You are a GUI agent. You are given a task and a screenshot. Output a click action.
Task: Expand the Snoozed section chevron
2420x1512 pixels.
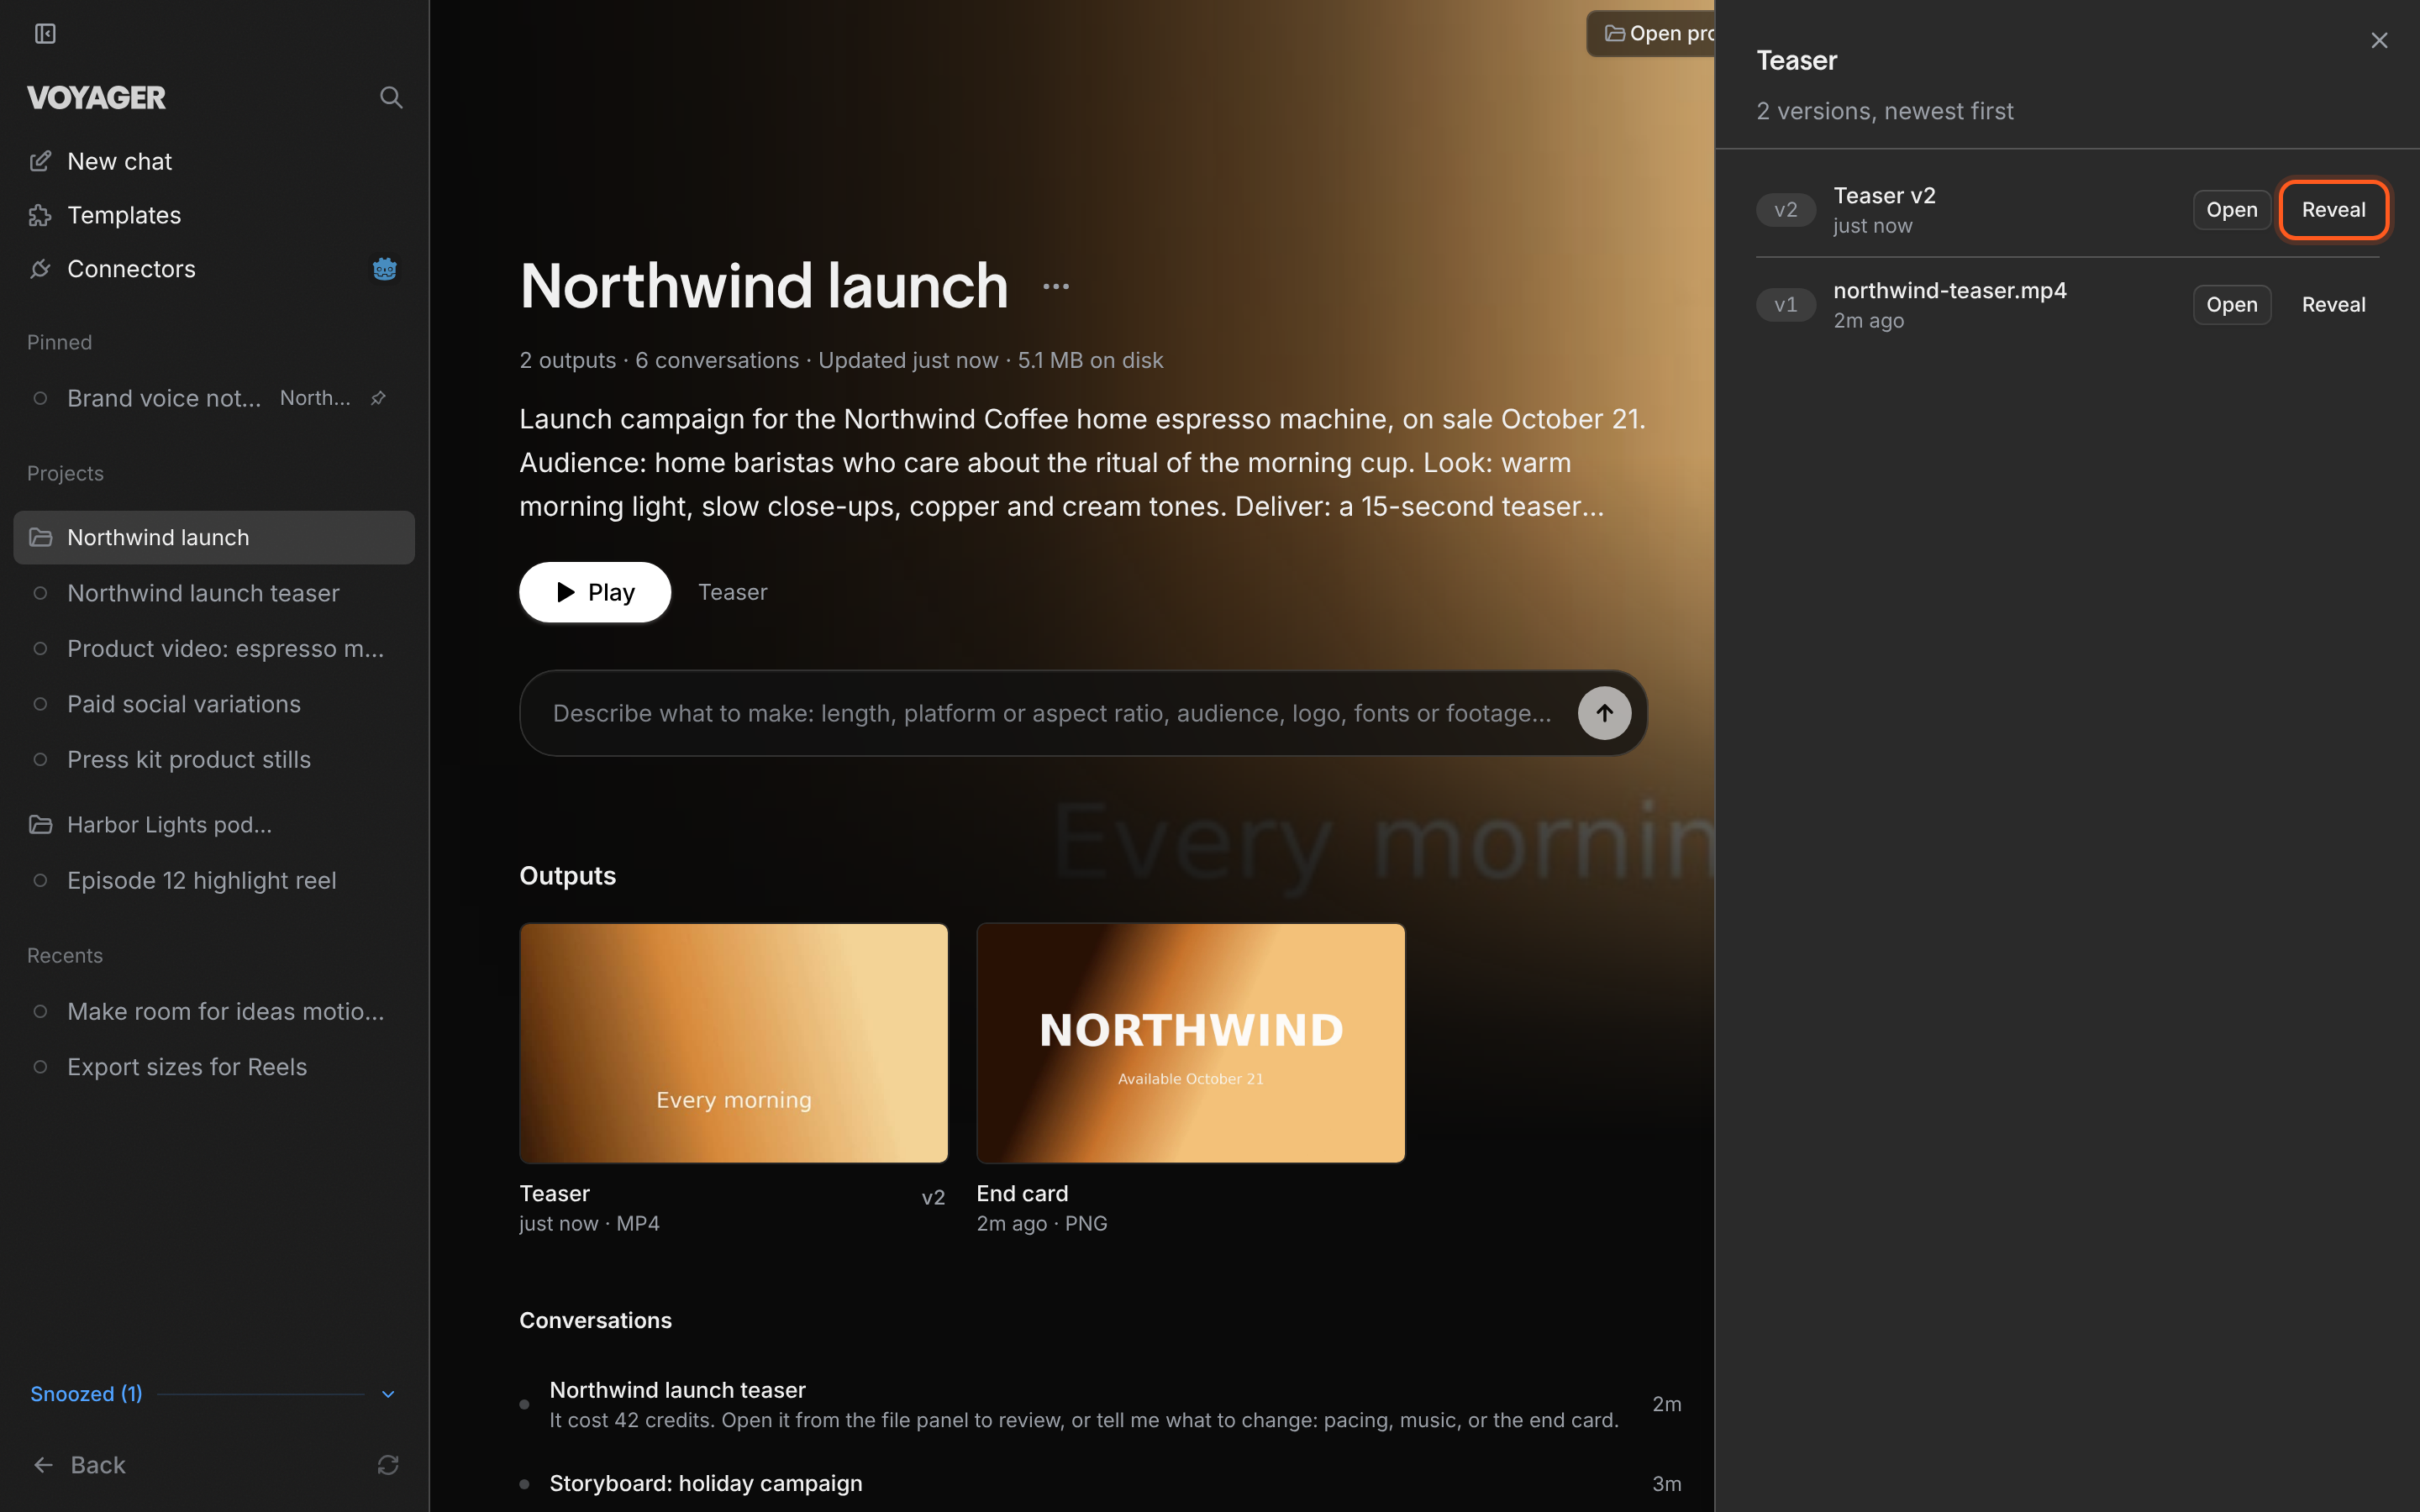(388, 1394)
